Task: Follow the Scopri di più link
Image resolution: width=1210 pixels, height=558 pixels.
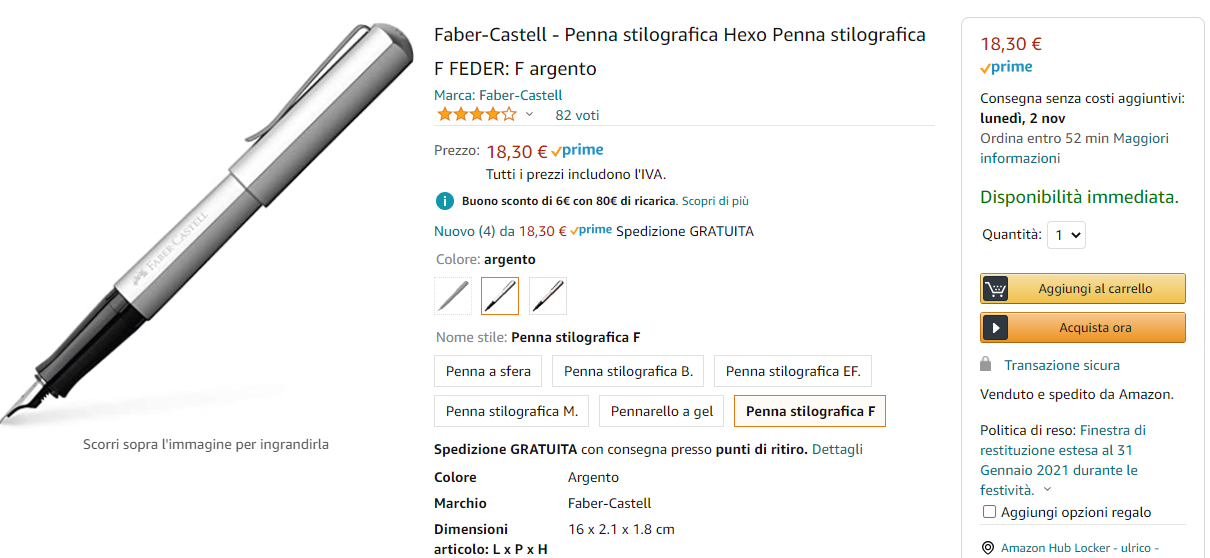Action: 716,201
